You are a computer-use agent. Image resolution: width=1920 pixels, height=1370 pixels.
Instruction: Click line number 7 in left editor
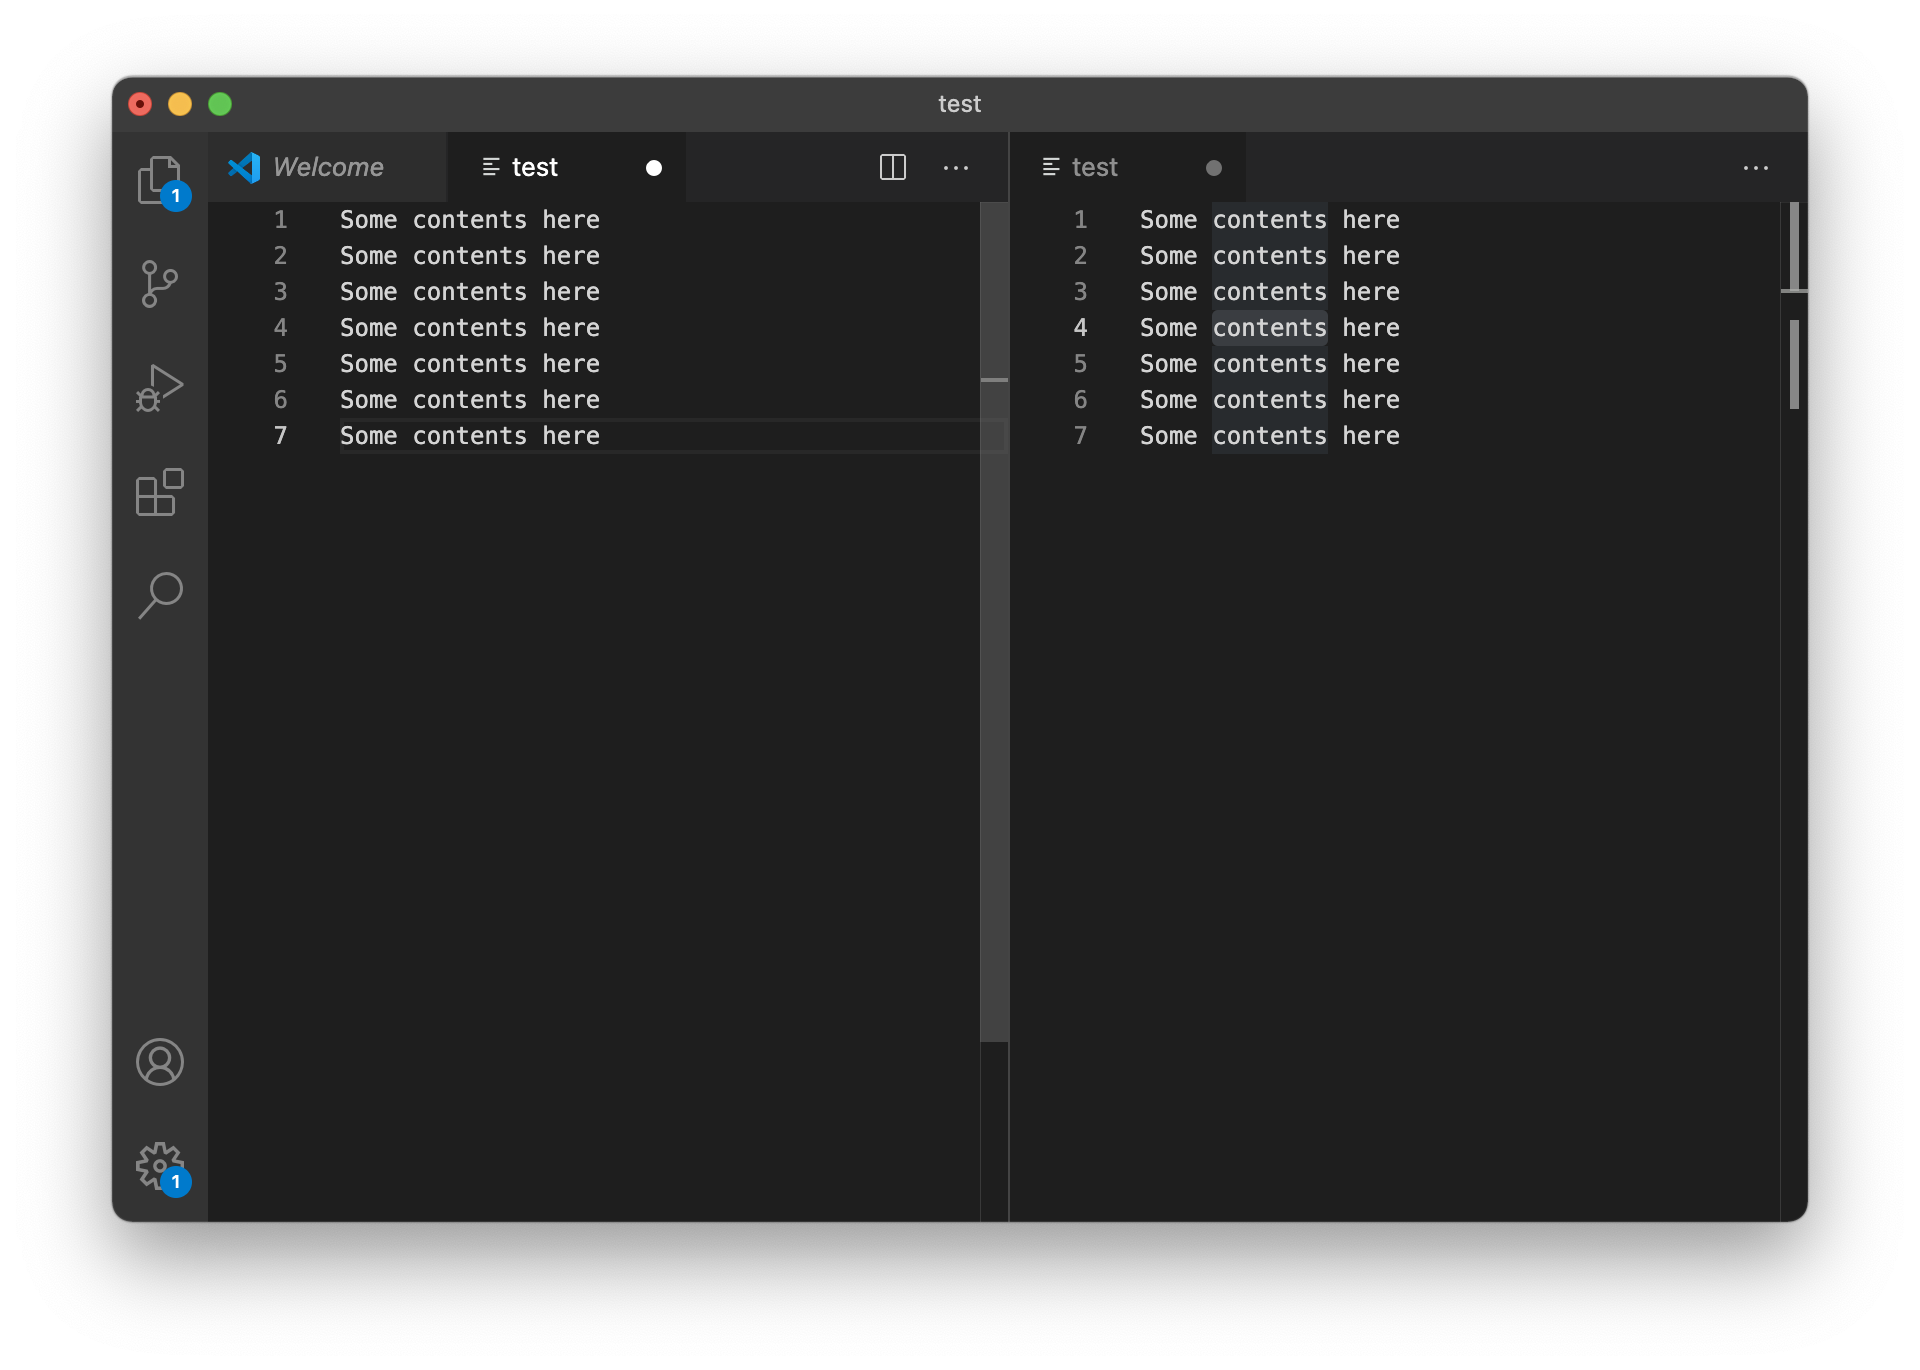click(281, 436)
